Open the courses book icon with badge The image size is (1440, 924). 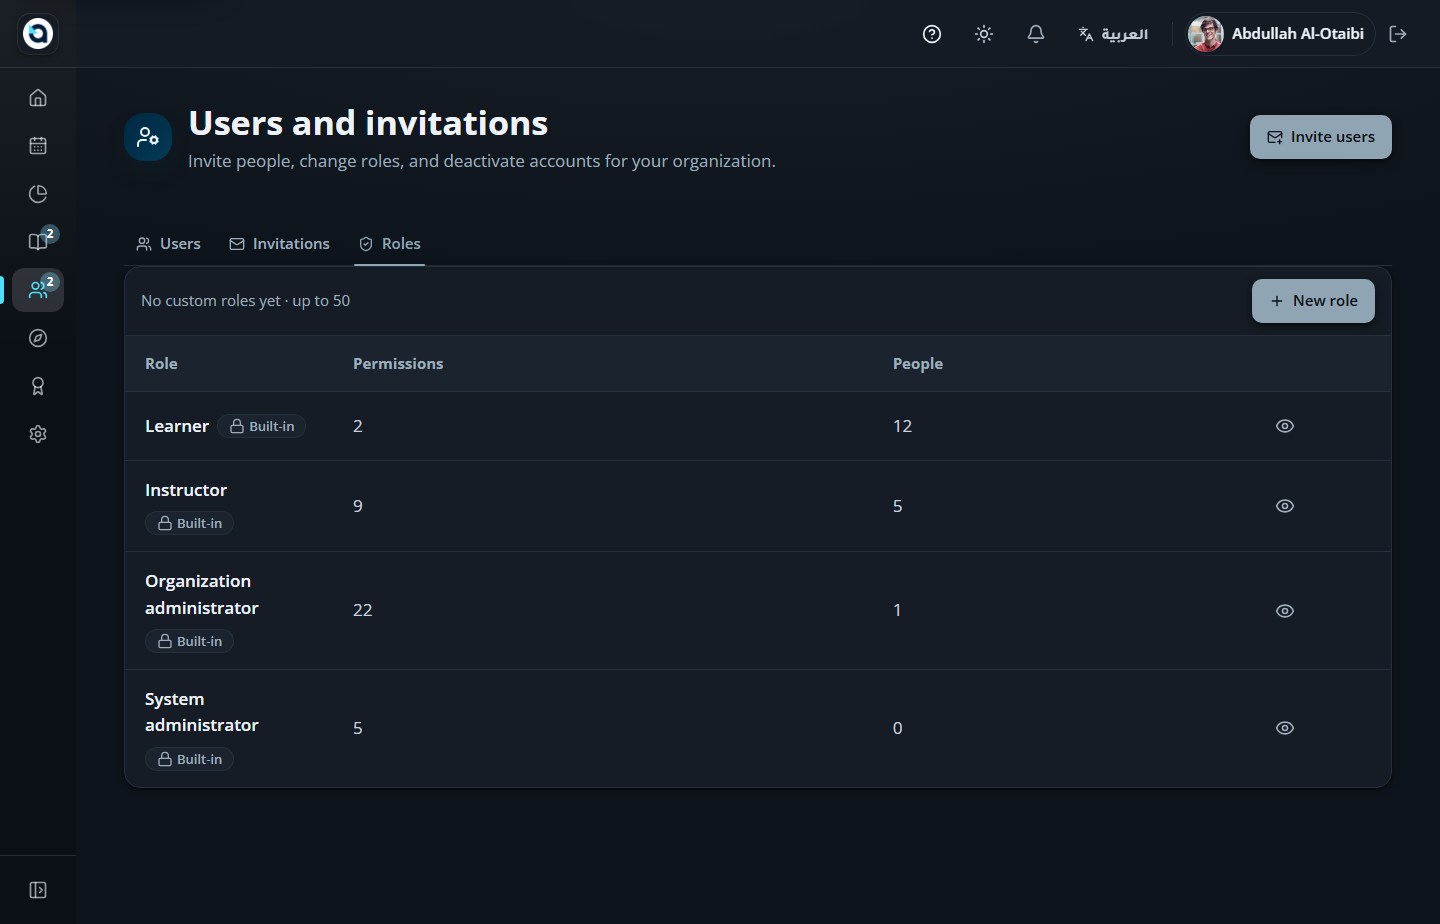coord(38,241)
